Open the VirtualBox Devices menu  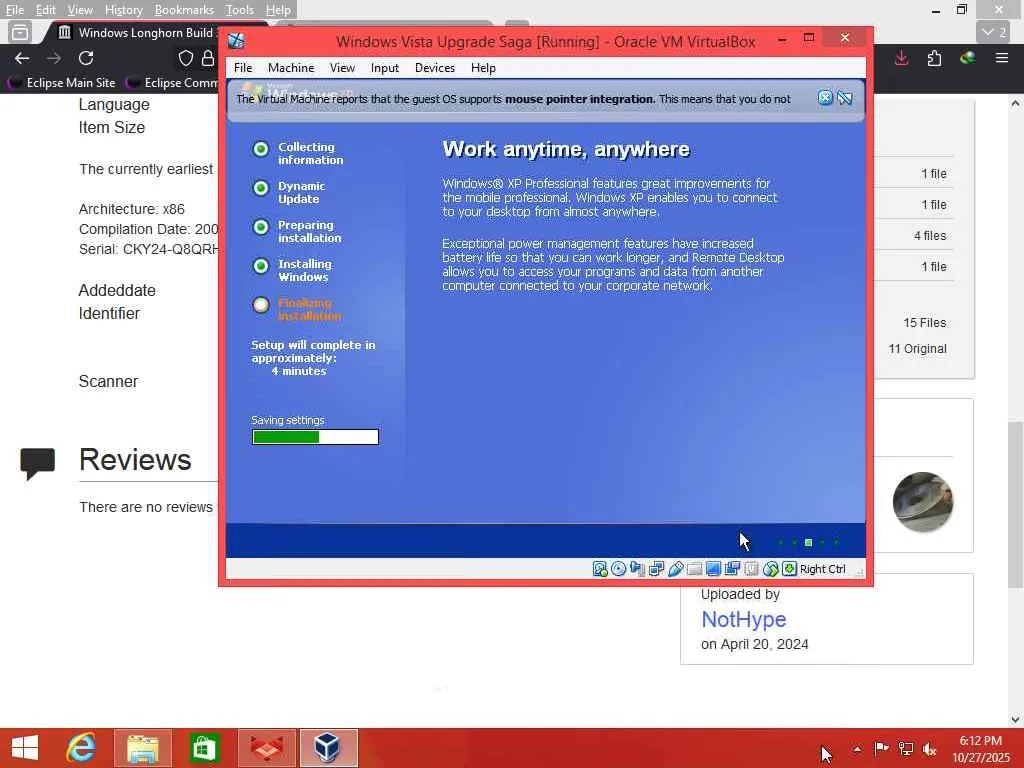[x=435, y=68]
